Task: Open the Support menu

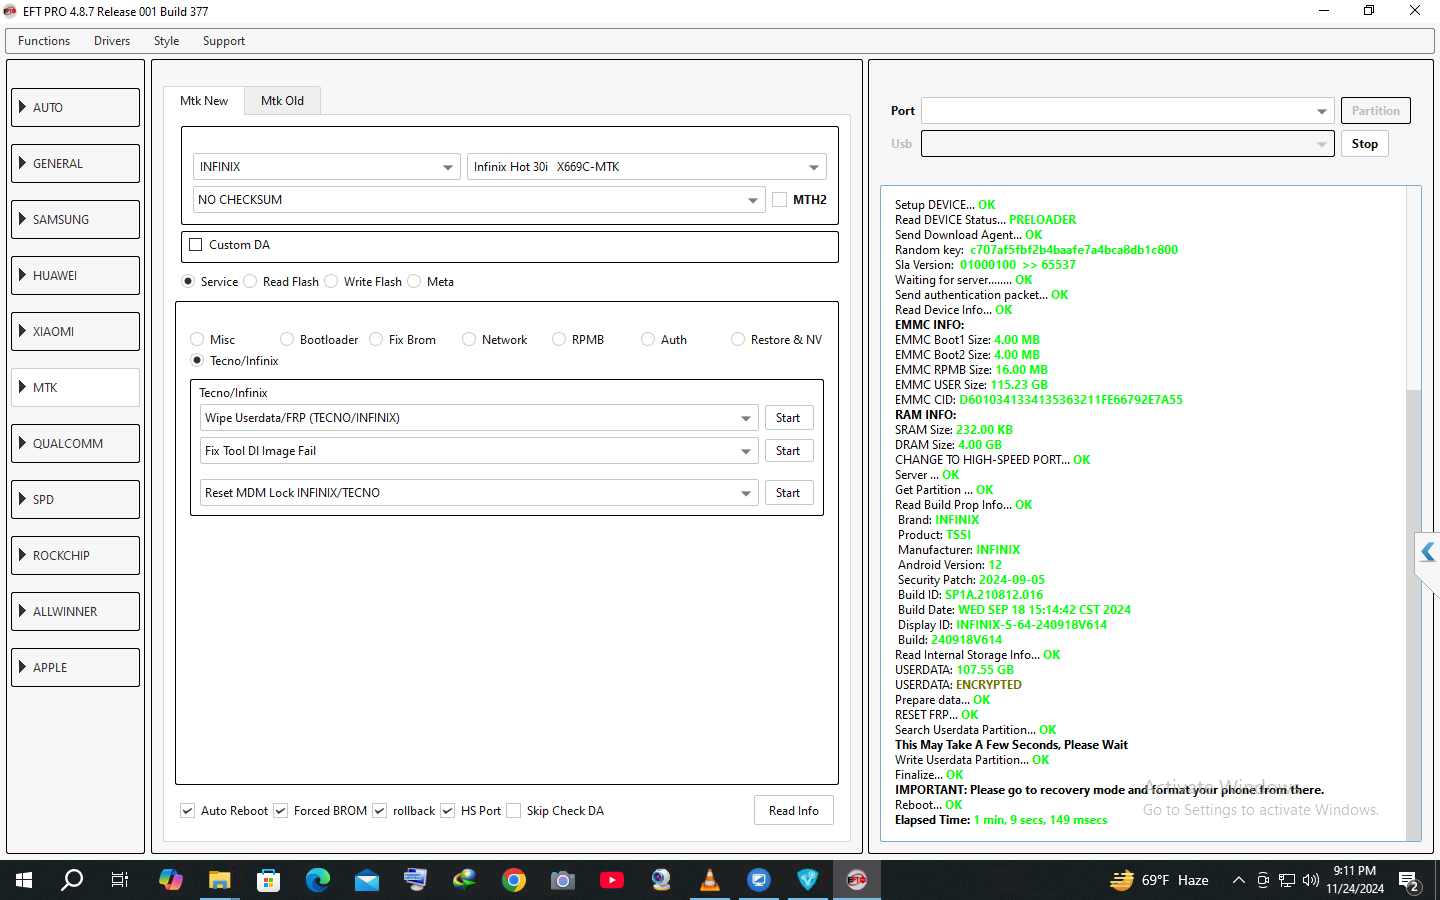Action: [224, 41]
